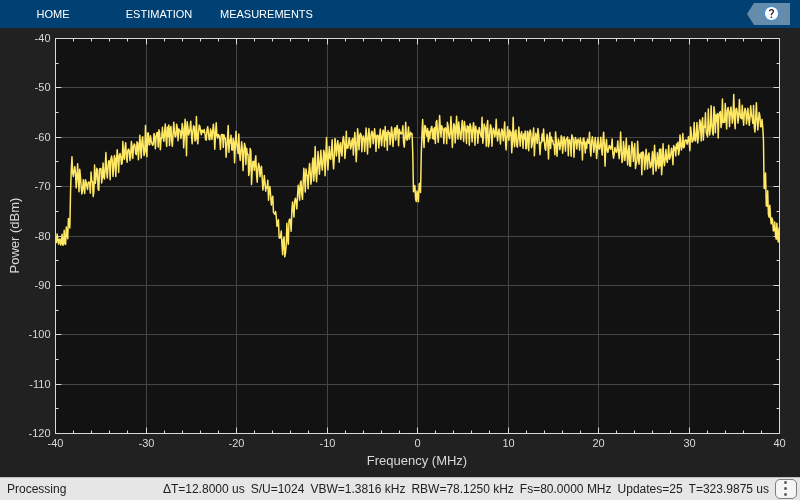The height and width of the screenshot is (500, 800).
Task: Select the MEASUREMENTS tab
Action: (266, 14)
